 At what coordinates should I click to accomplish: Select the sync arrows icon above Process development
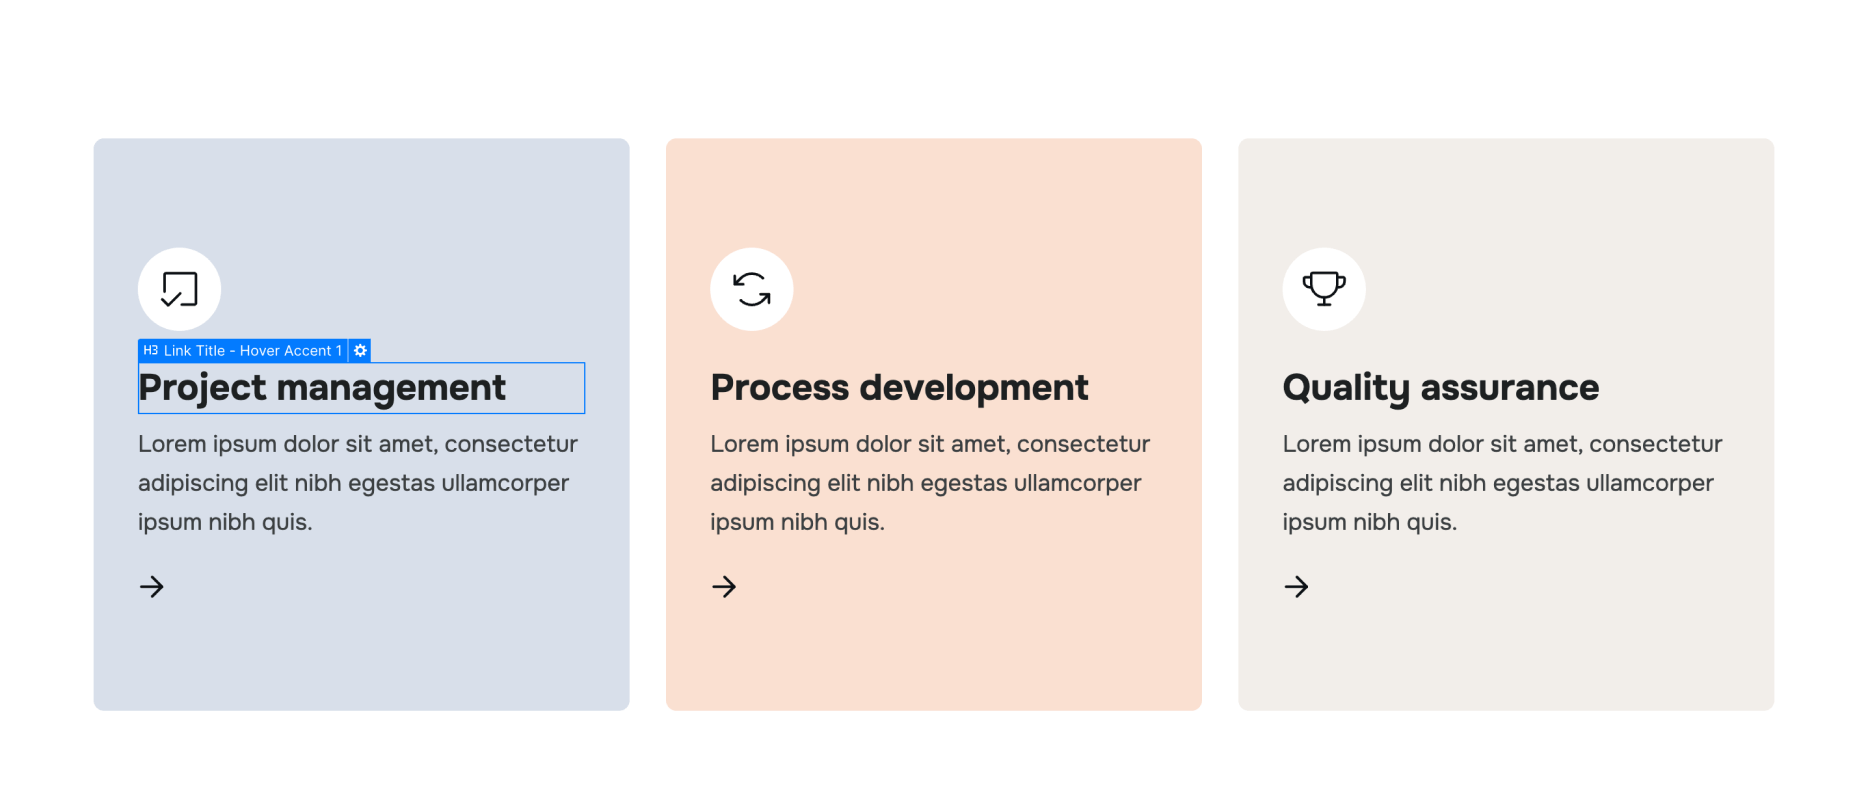coord(751,289)
